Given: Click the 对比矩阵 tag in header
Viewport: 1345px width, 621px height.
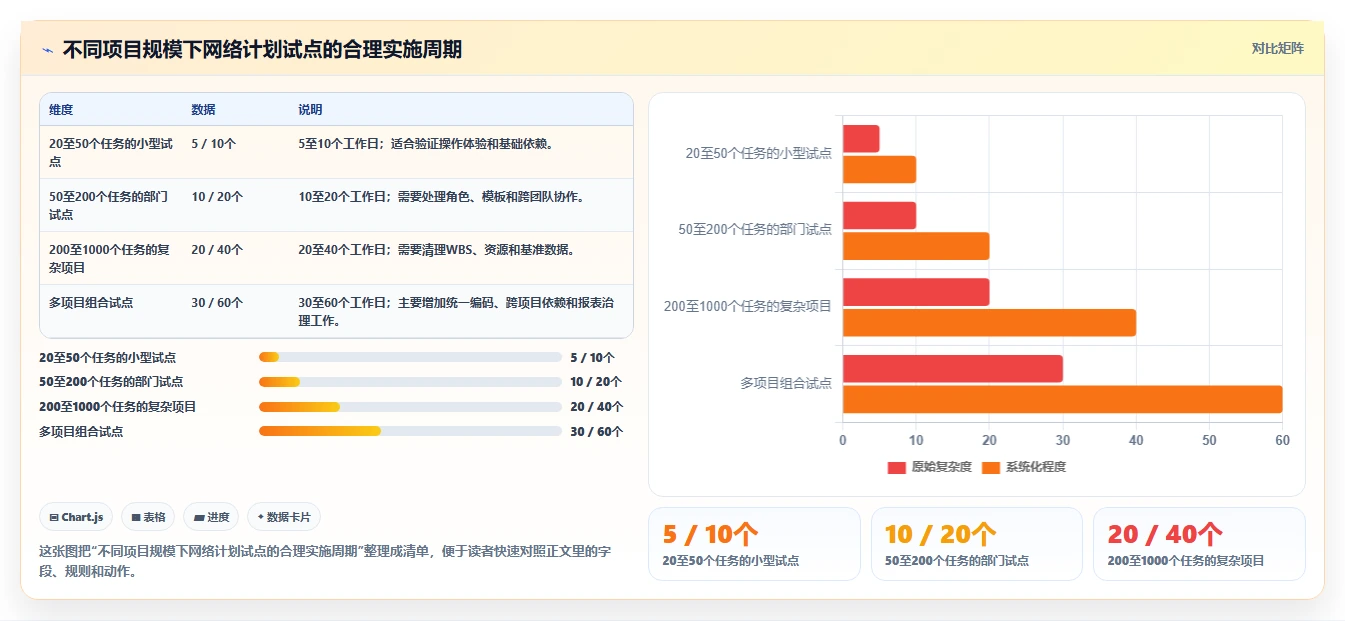Looking at the screenshot, I should coord(1277,48).
